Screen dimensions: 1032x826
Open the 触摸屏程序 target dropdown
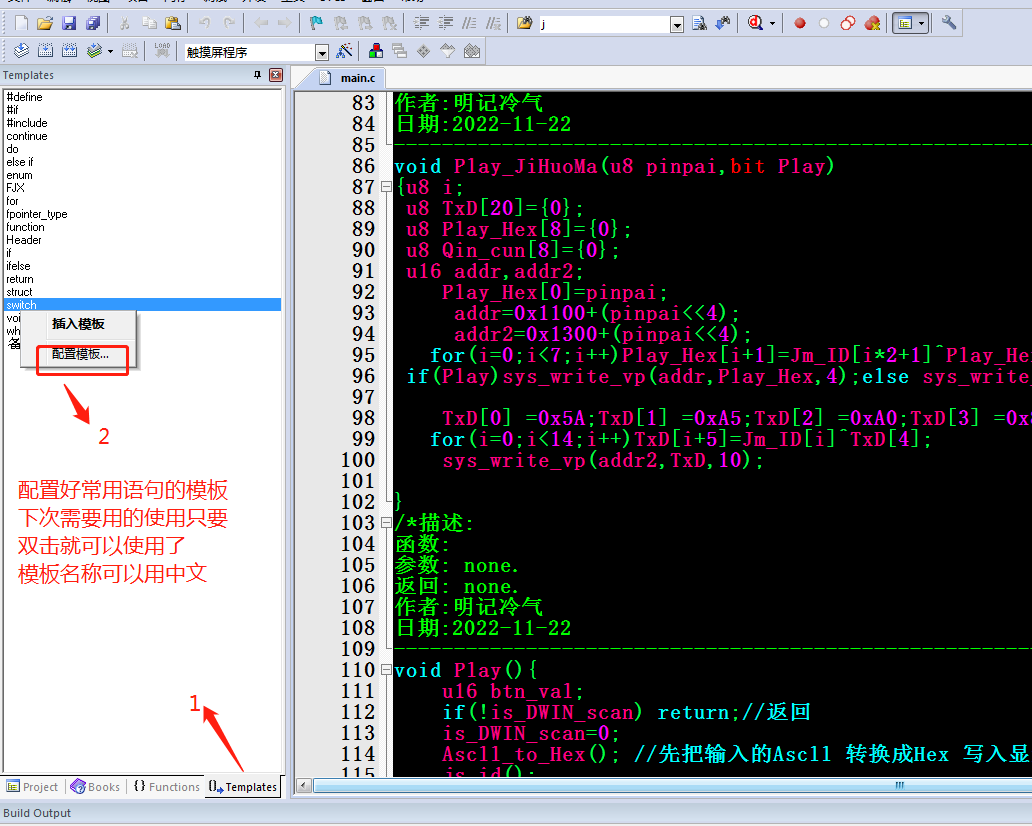pos(321,52)
